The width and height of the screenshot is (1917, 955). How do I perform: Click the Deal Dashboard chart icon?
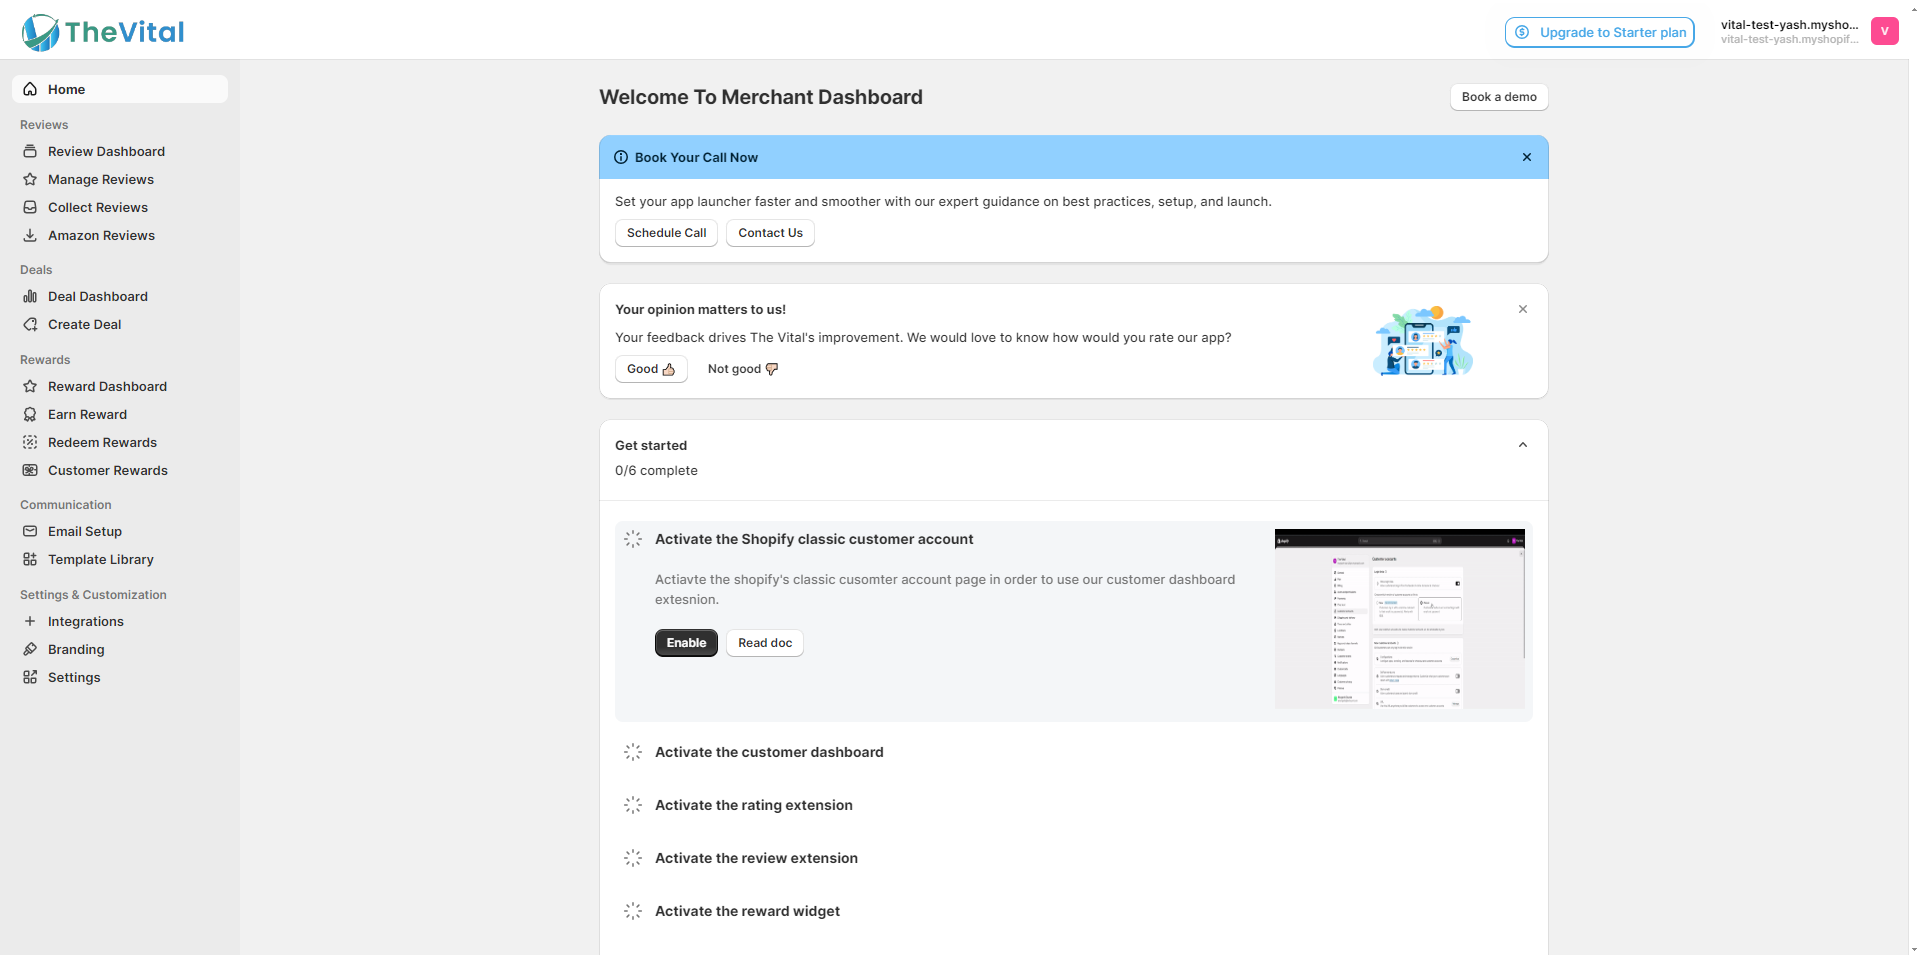(x=30, y=296)
